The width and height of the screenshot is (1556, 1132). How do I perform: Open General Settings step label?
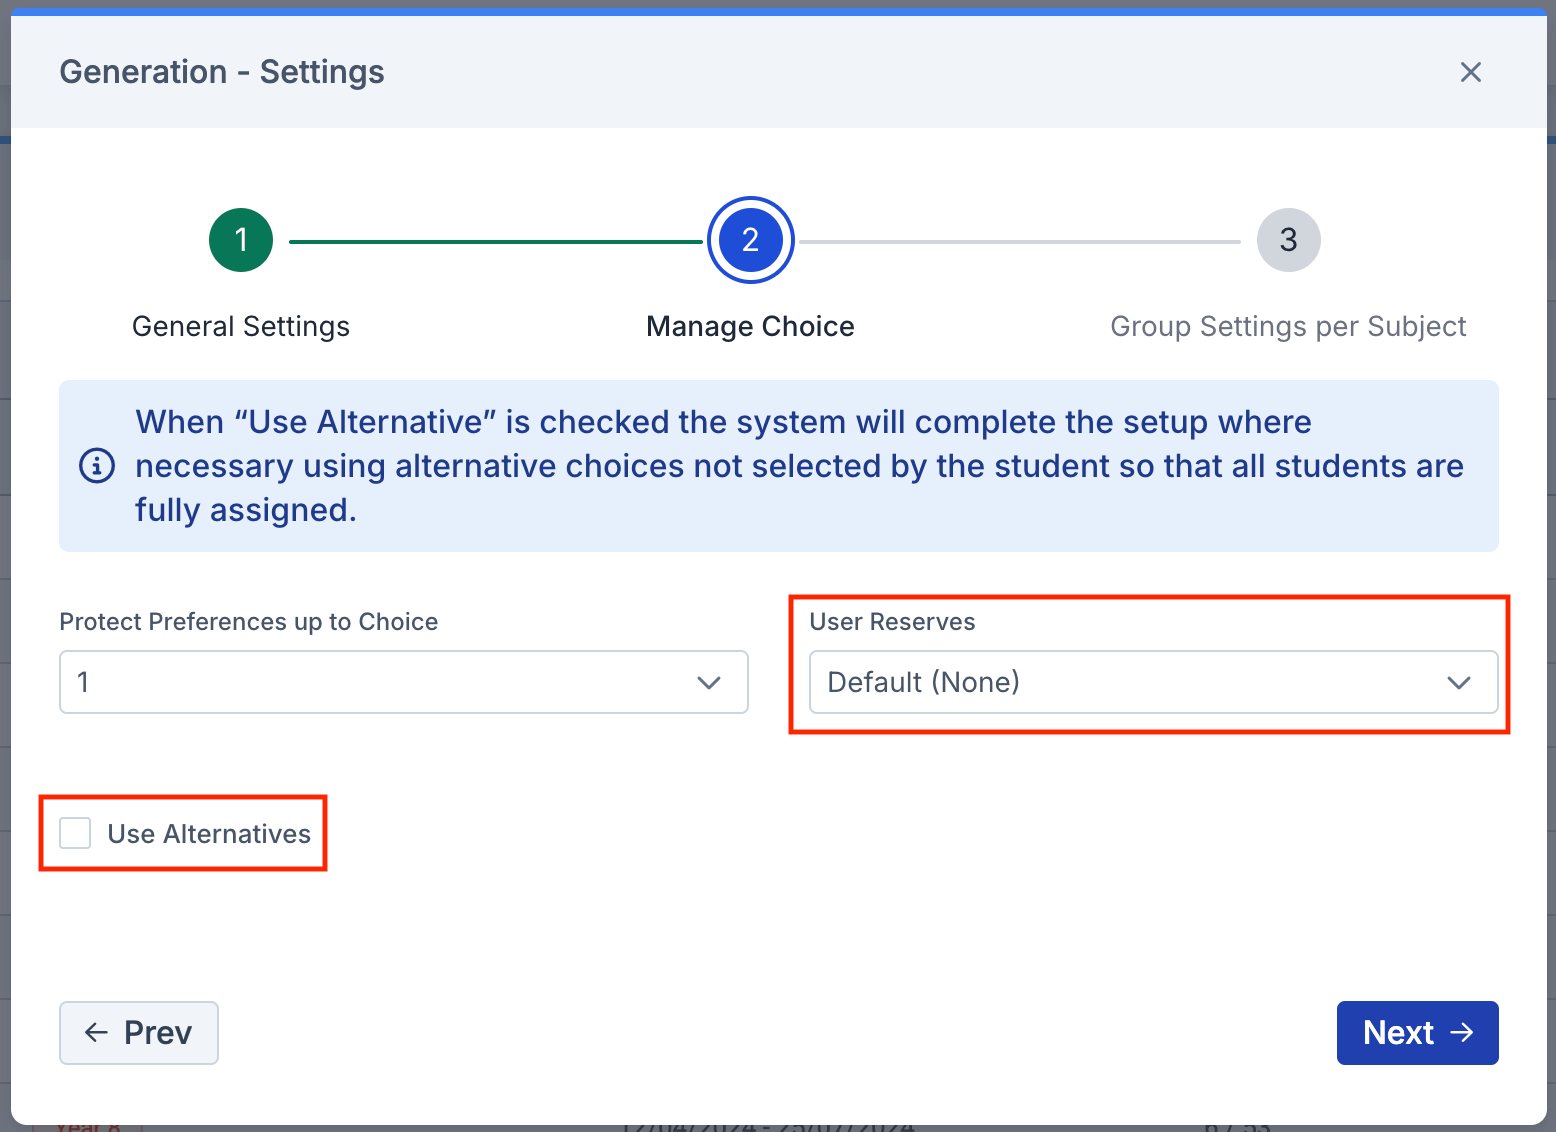[241, 326]
